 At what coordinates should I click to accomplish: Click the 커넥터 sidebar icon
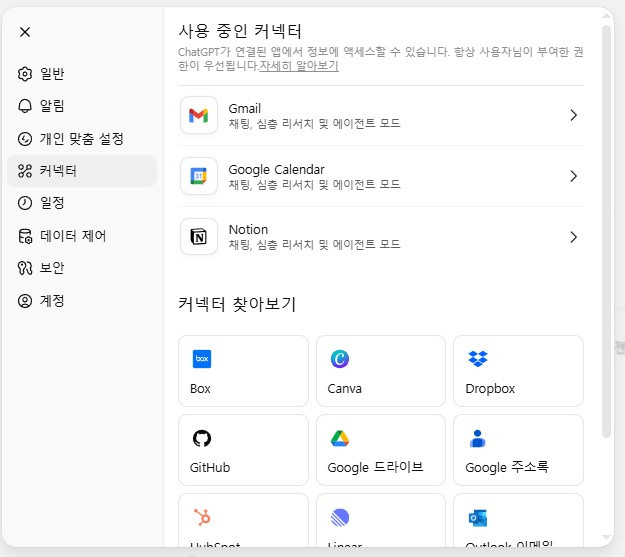click(25, 171)
